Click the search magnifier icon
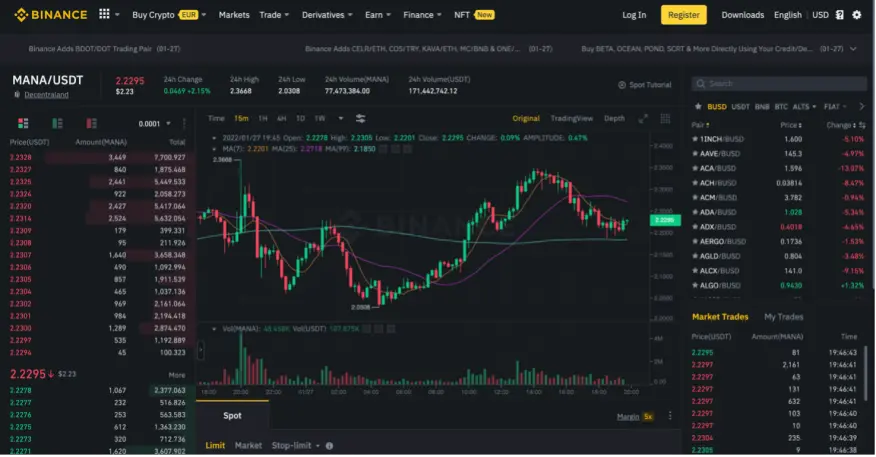 701,84
